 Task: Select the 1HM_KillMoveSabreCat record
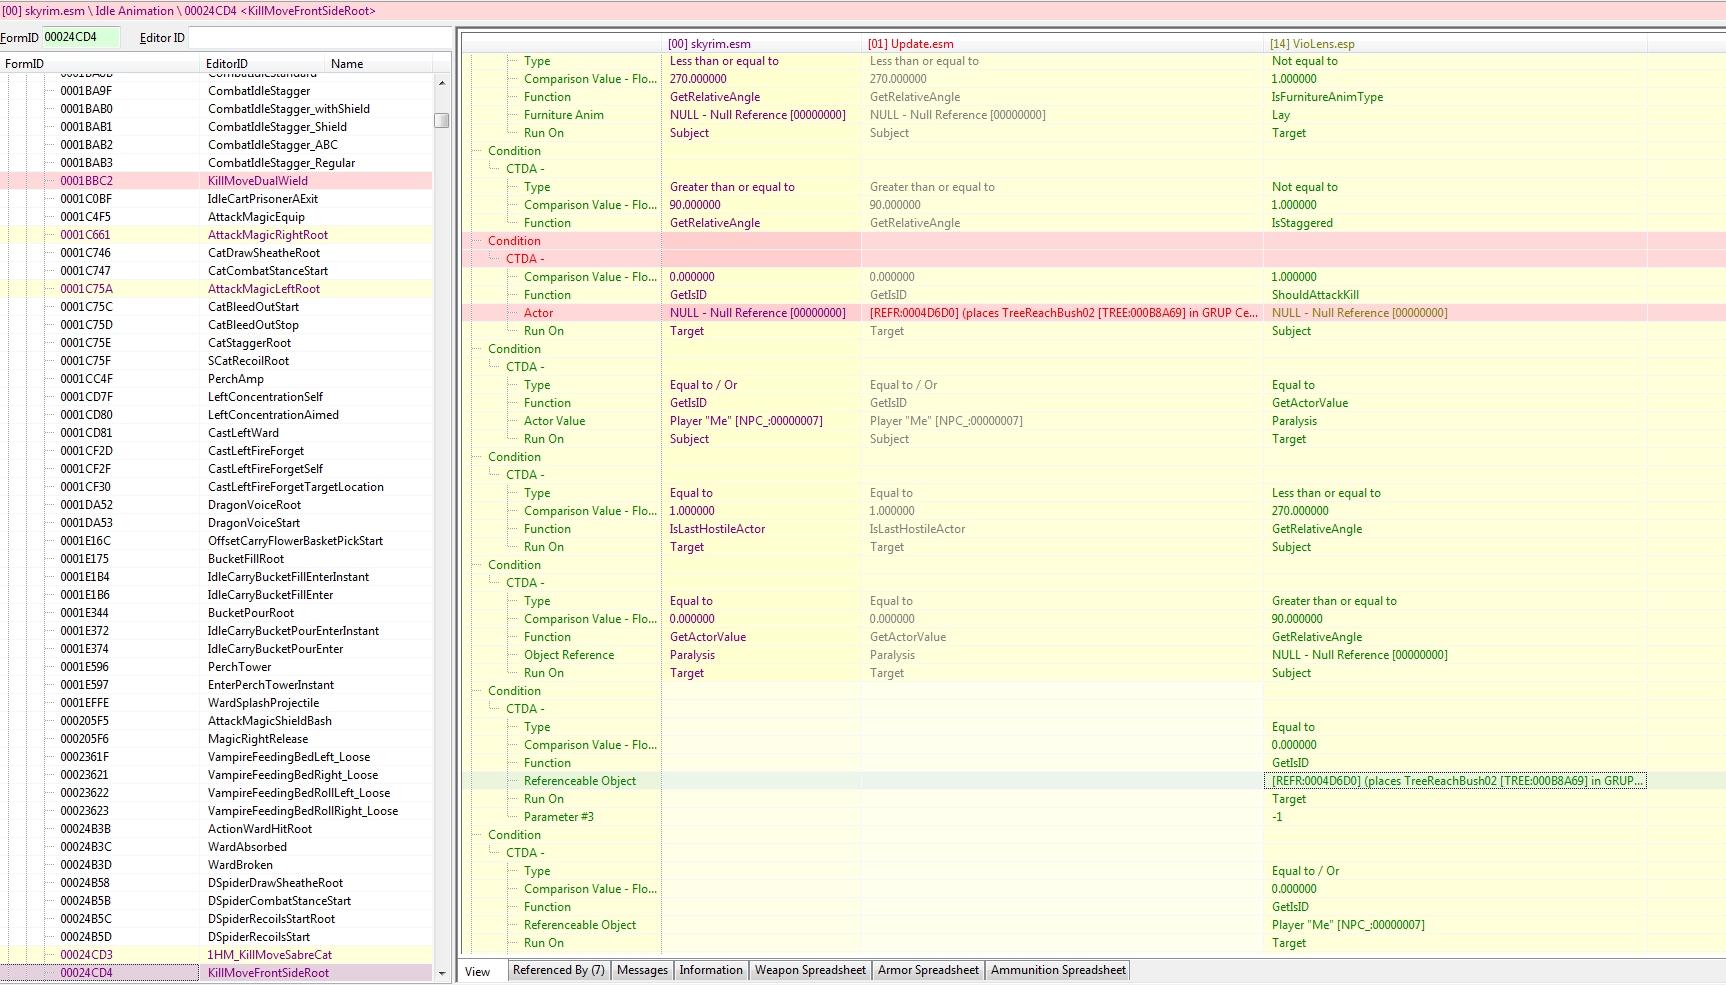coord(270,955)
